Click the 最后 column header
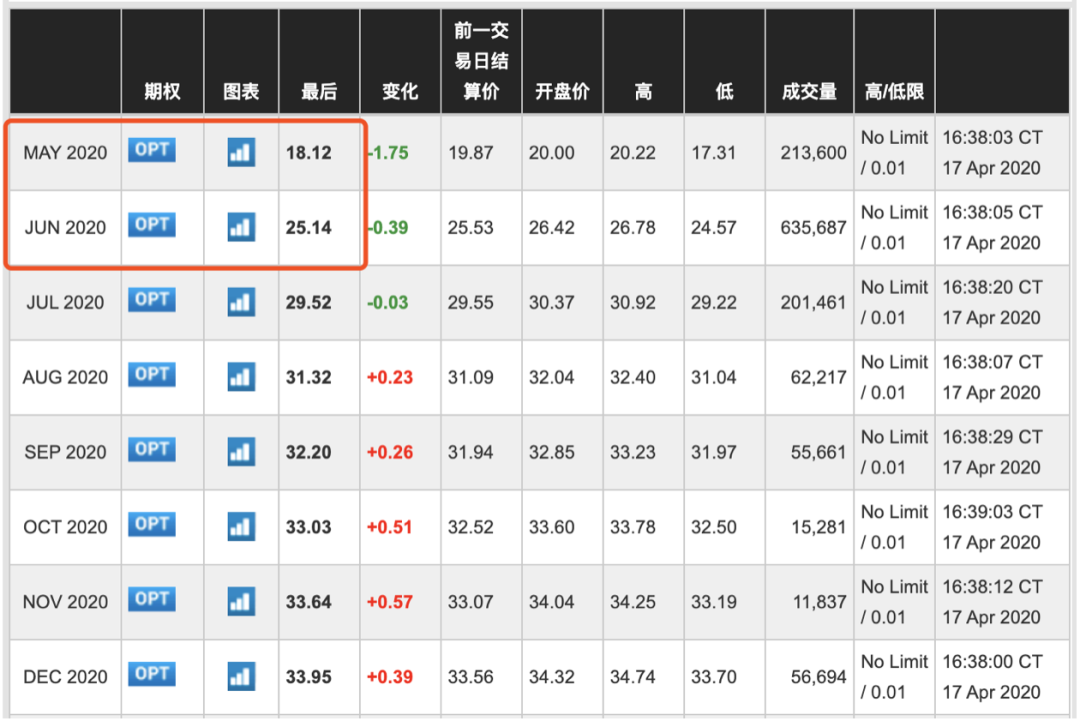This screenshot has width=1080, height=727. tap(319, 92)
